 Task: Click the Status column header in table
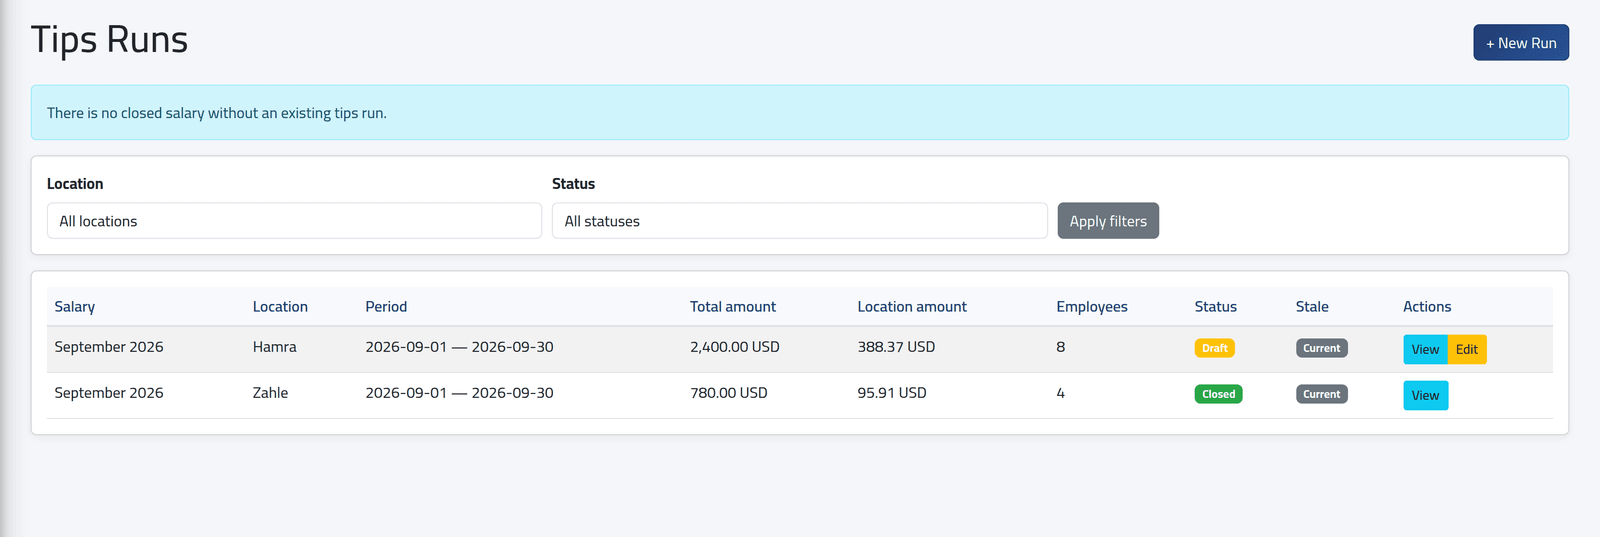click(1216, 307)
